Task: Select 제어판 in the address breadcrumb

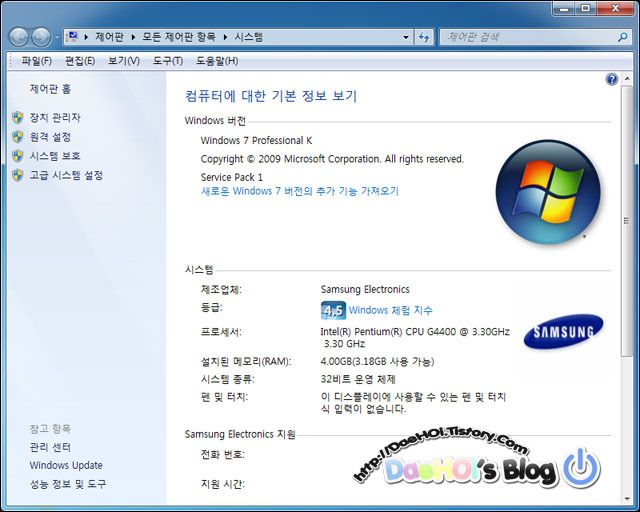Action: click(109, 37)
